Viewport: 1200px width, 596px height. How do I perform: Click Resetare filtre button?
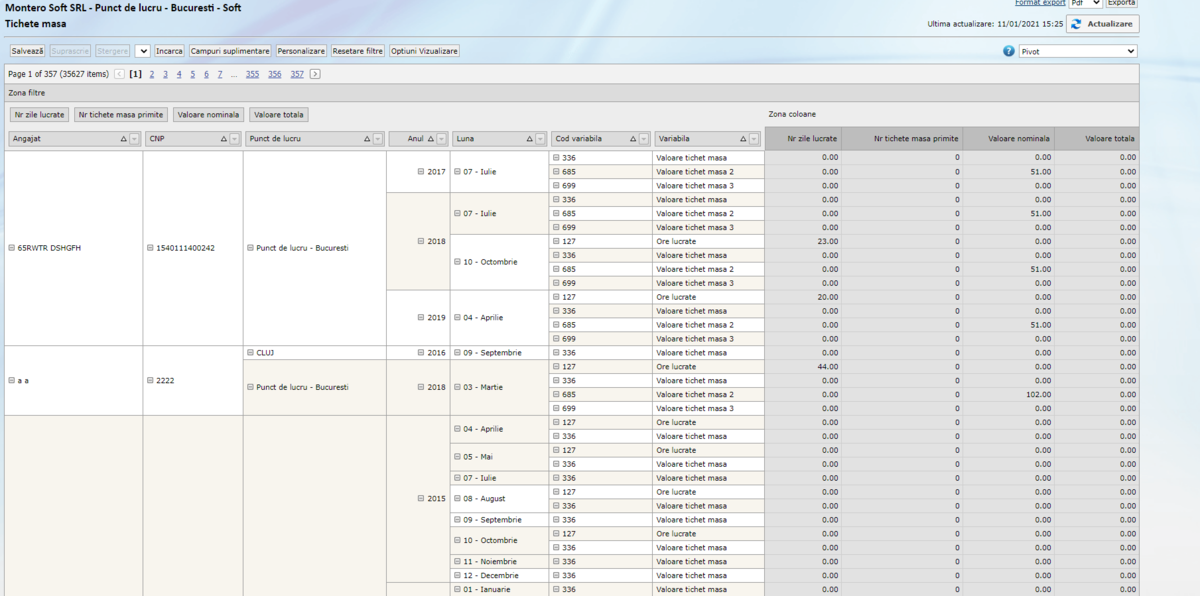coord(358,51)
